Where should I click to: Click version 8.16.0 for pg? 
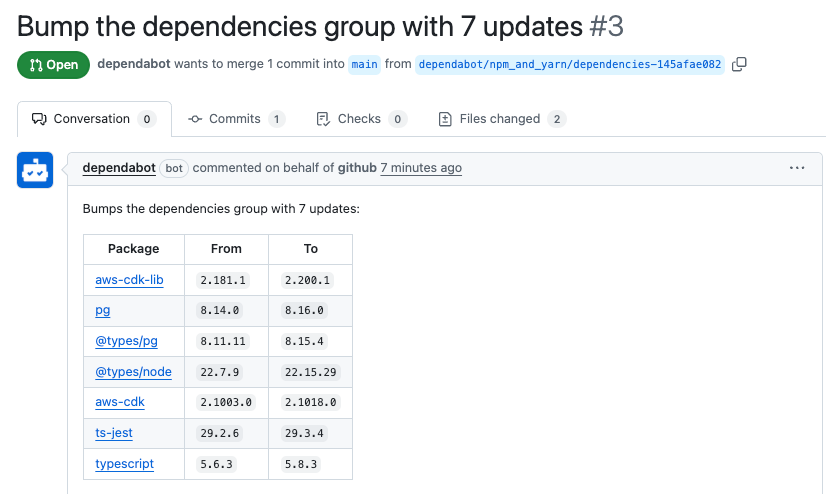[304, 311]
